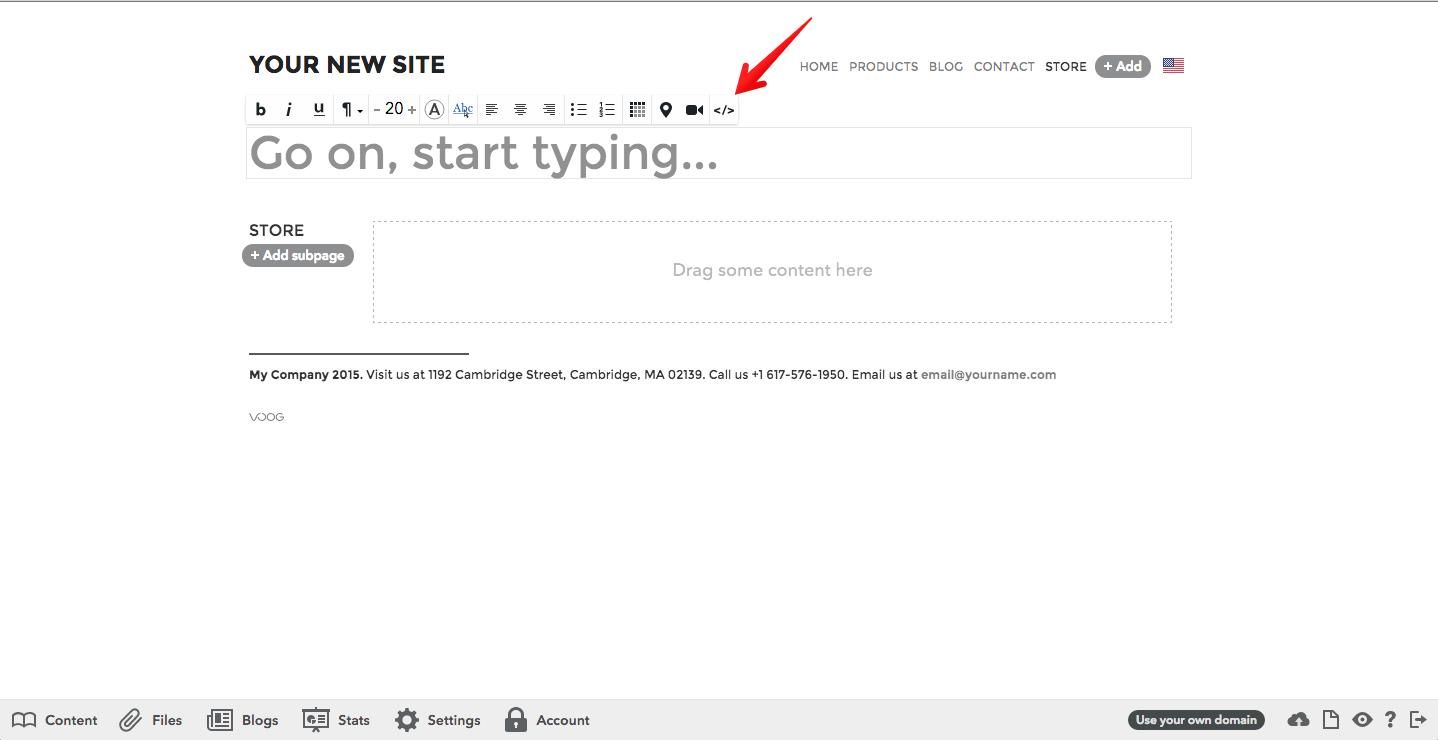Click the email@yourname.com link
Image resolution: width=1438 pixels, height=740 pixels.
tap(988, 375)
